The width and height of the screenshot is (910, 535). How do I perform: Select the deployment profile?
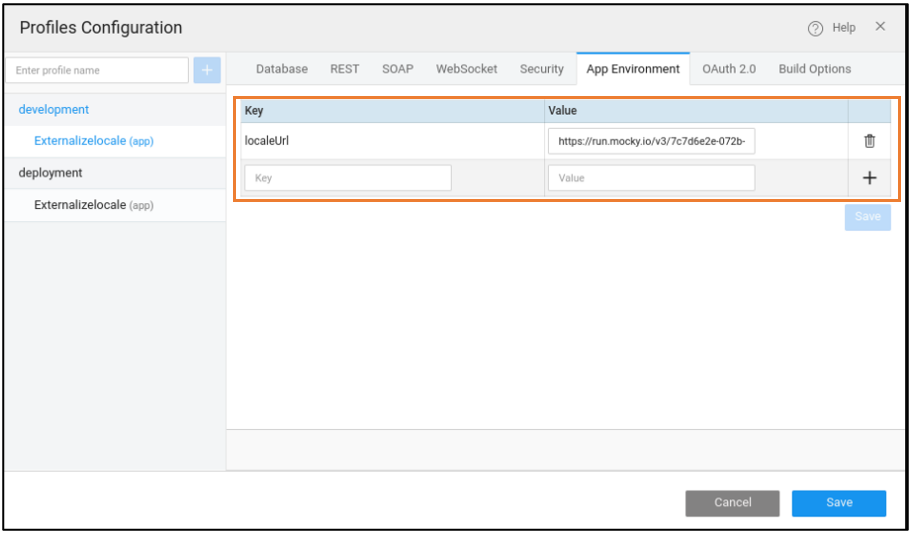[x=50, y=173]
